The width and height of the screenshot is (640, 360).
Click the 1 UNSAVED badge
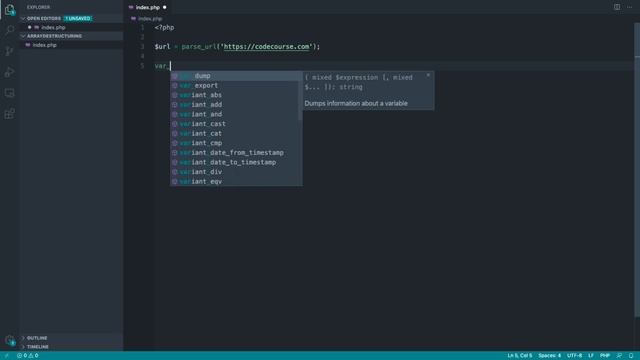pos(78,18)
